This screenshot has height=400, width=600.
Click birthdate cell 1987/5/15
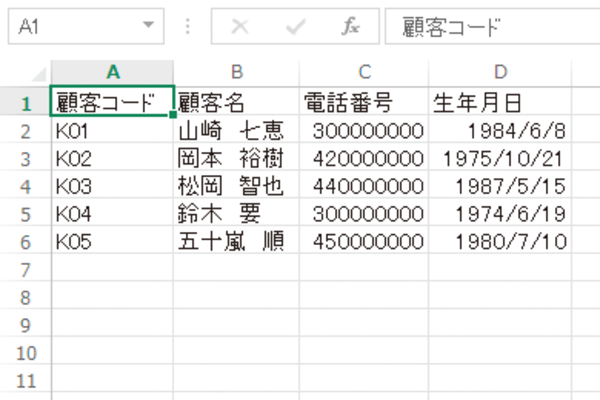[500, 184]
